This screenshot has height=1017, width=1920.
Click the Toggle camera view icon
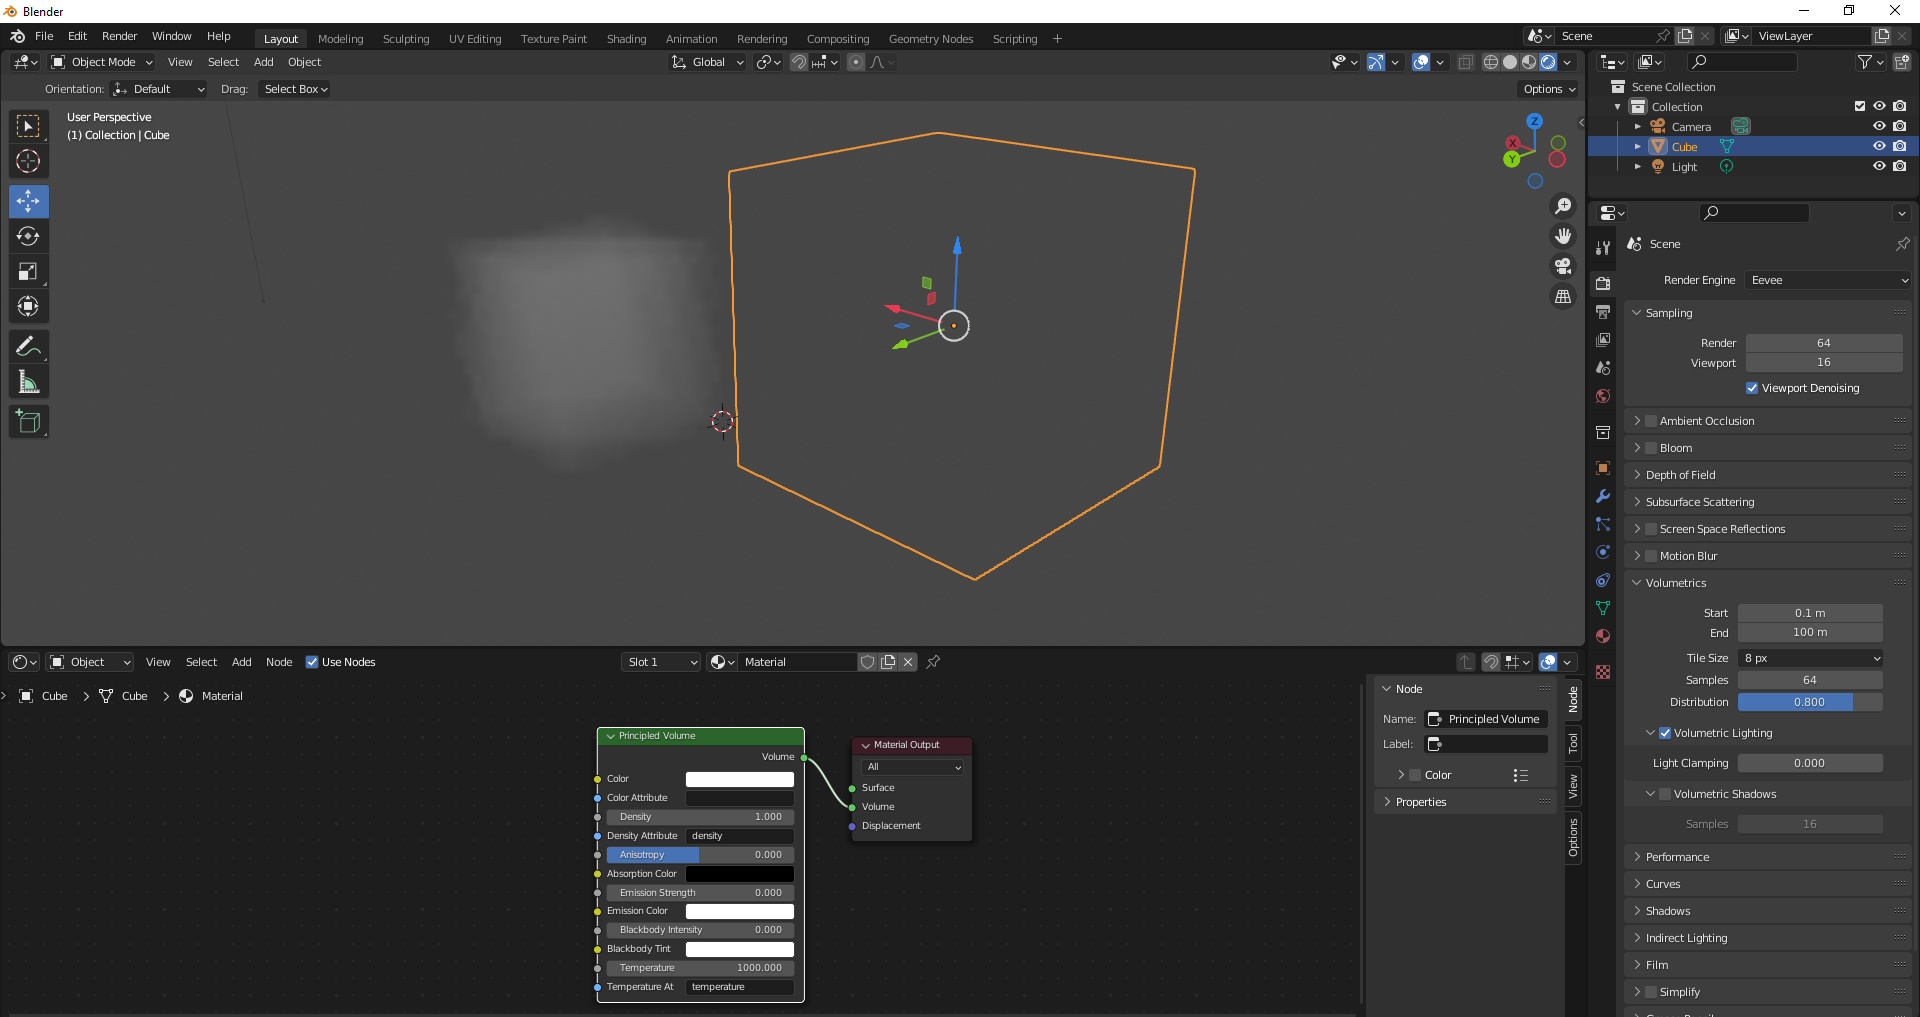coord(1563,267)
